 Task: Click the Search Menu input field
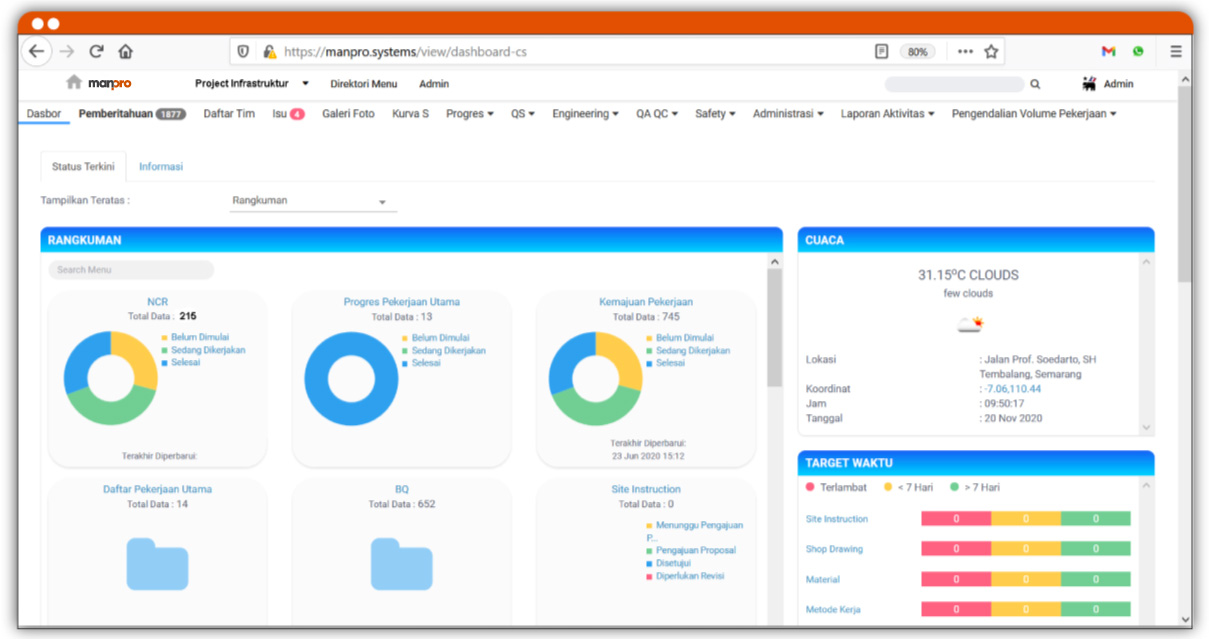point(131,270)
